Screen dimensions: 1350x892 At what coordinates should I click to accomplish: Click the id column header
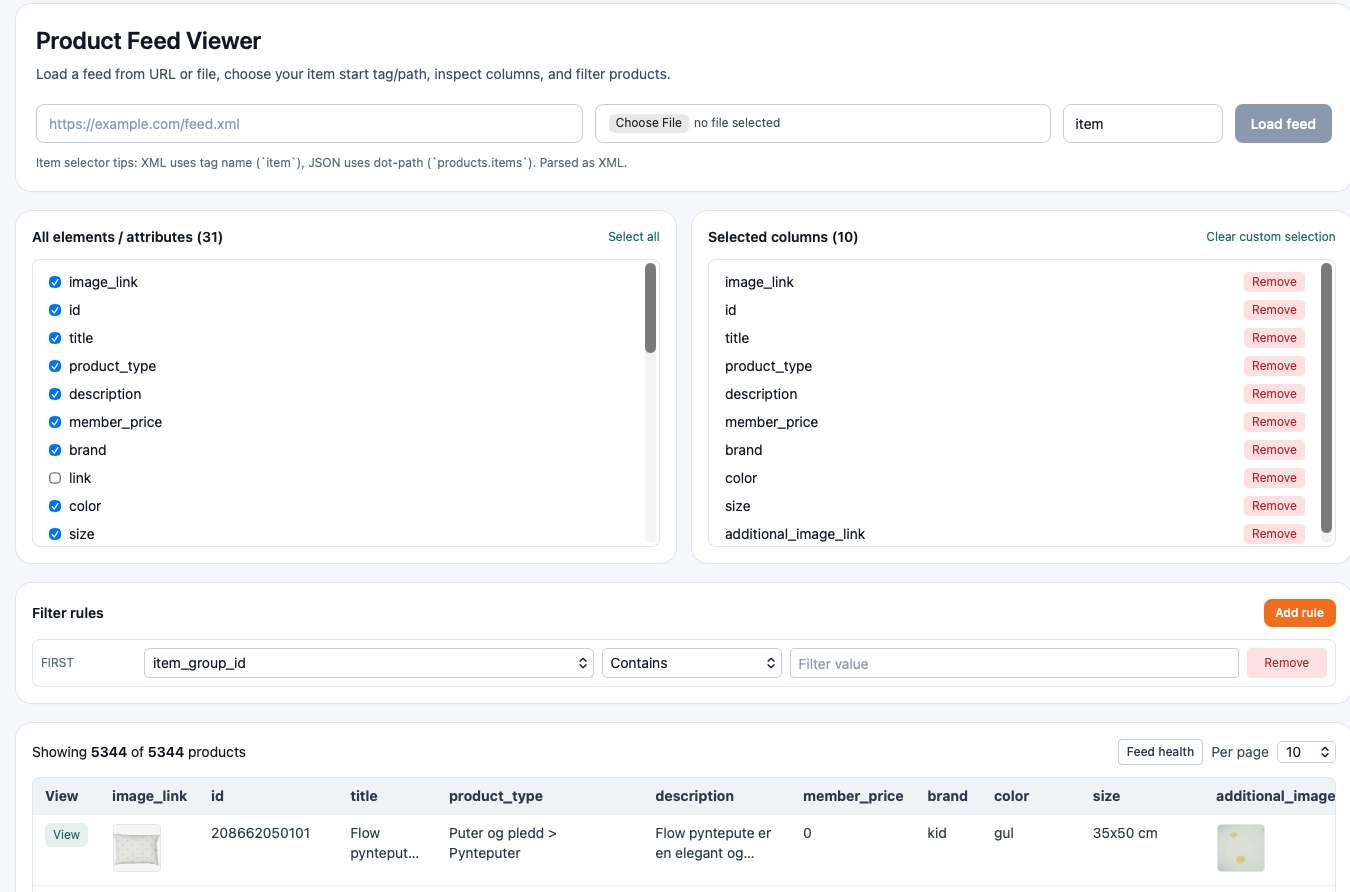pyautogui.click(x=217, y=796)
